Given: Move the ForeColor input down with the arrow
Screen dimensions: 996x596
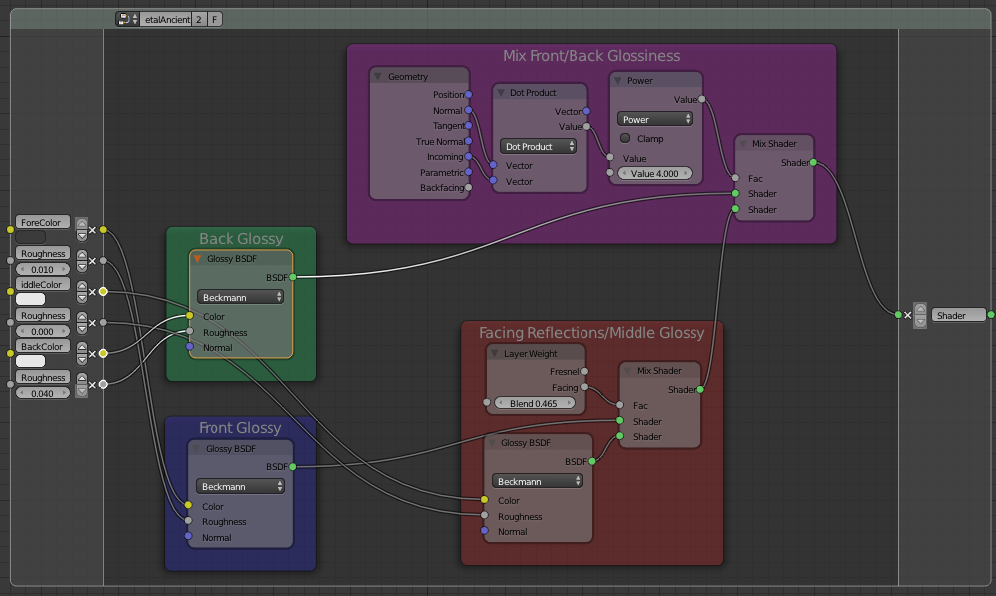Looking at the screenshot, I should click(x=81, y=236).
